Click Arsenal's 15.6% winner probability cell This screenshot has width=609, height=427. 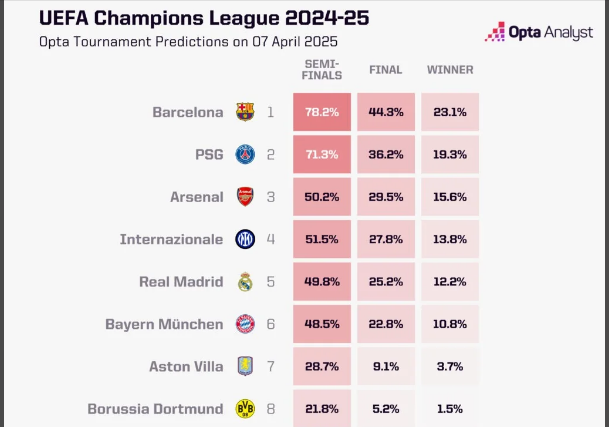450,197
